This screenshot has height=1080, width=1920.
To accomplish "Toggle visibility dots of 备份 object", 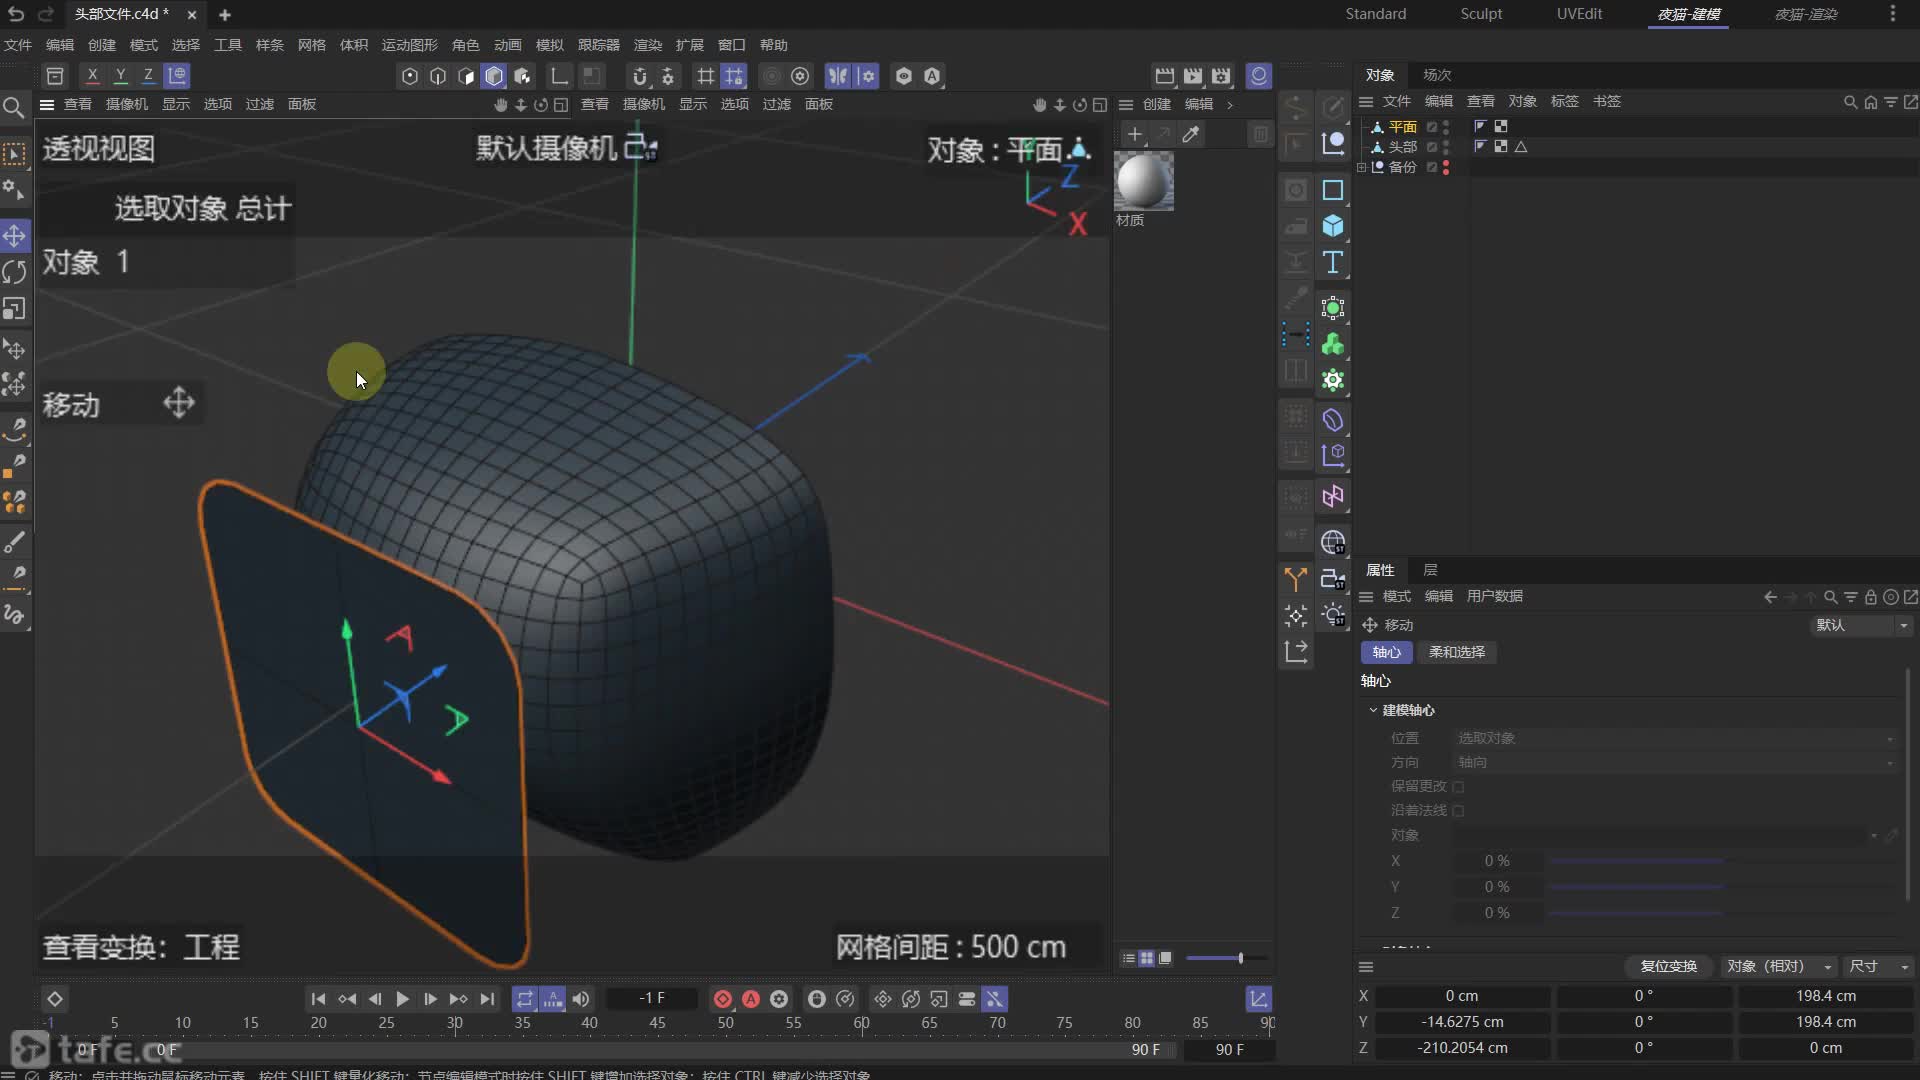I will click(x=1446, y=167).
